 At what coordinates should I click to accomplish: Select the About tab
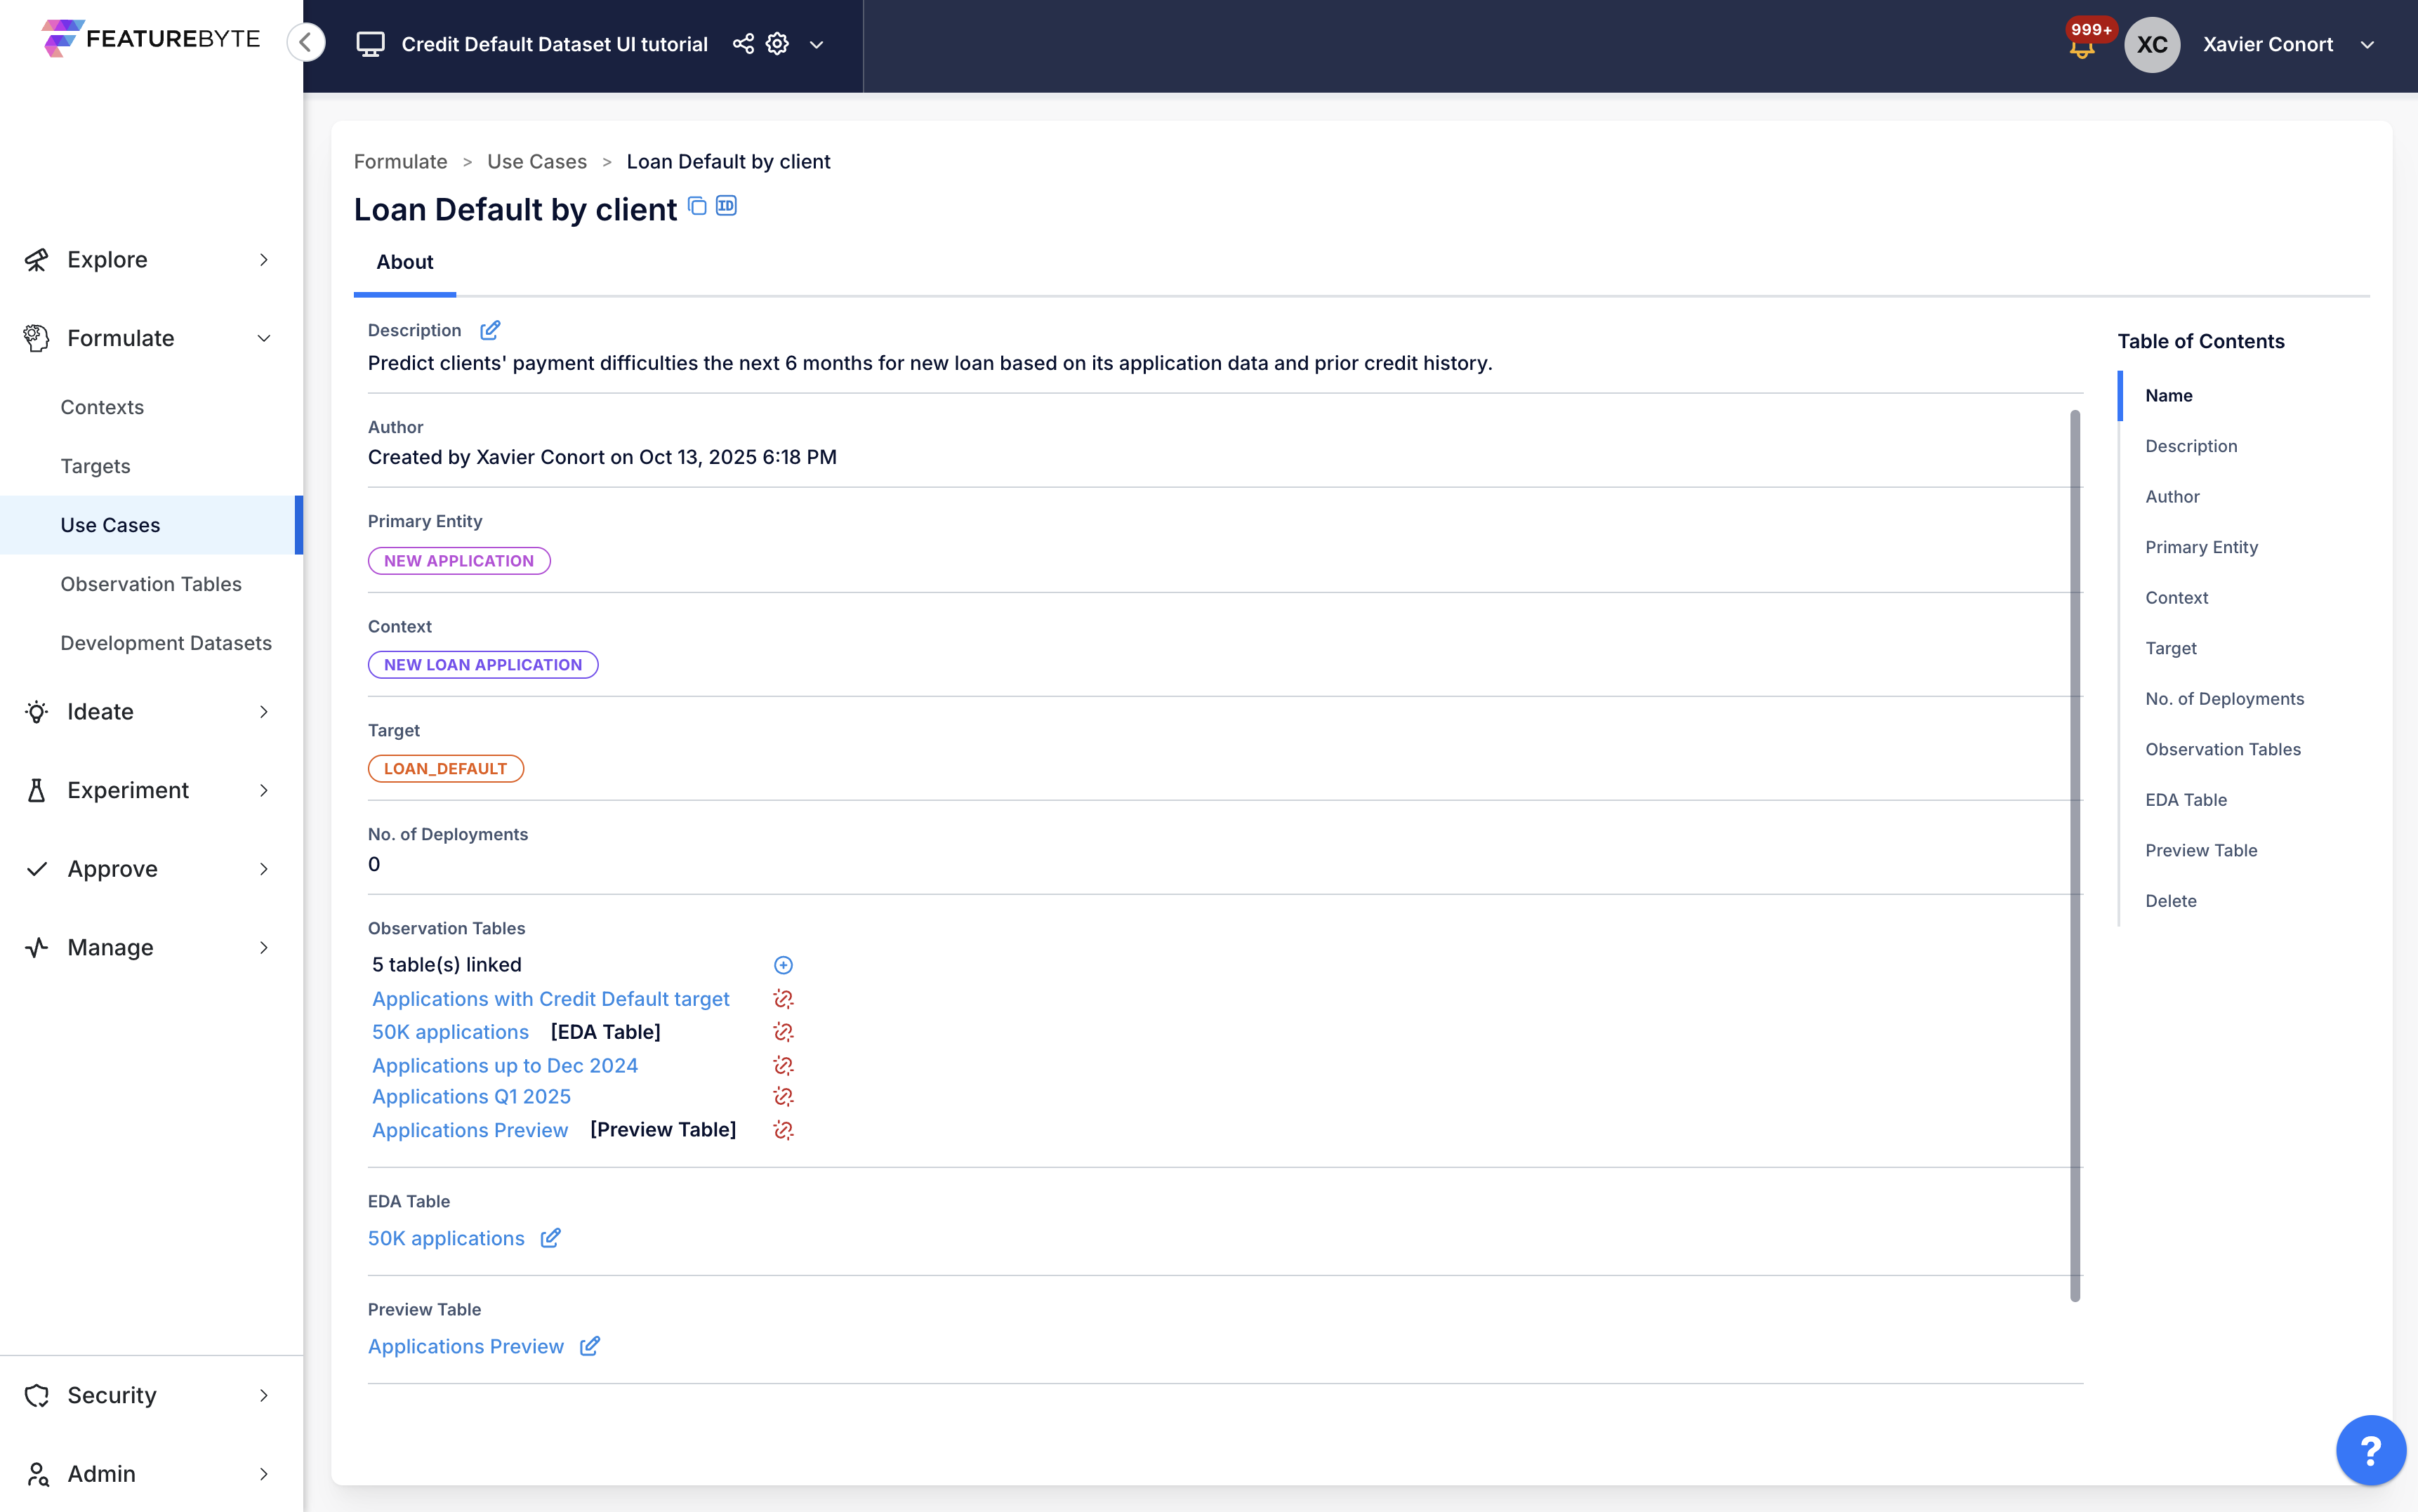tap(404, 262)
